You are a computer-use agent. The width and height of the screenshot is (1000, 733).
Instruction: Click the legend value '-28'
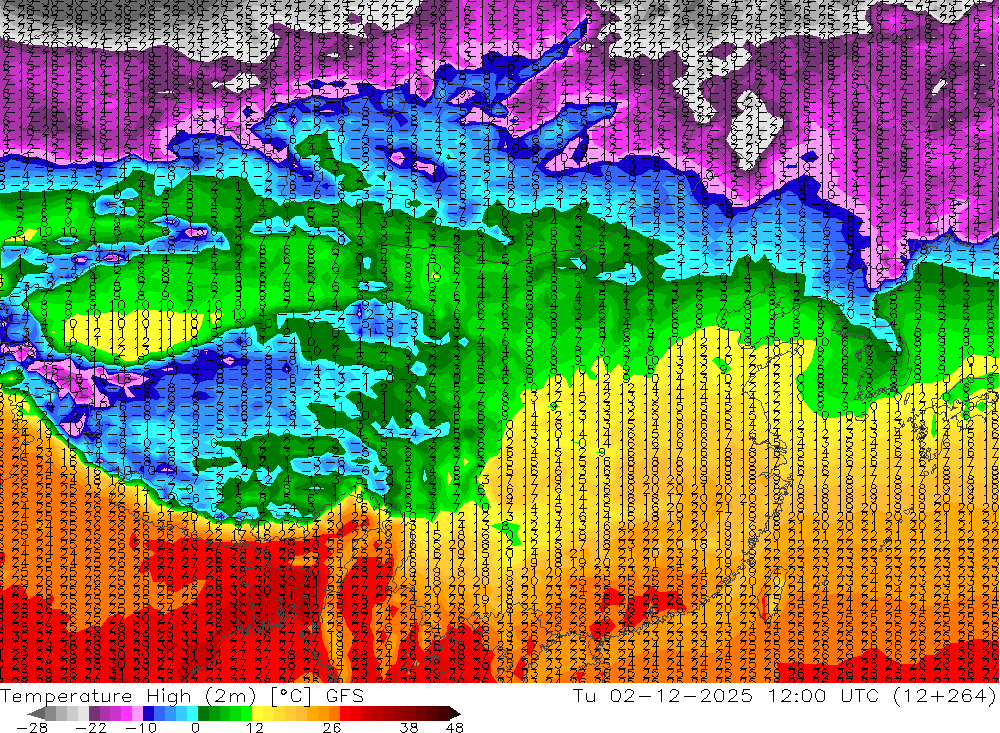tap(32, 728)
